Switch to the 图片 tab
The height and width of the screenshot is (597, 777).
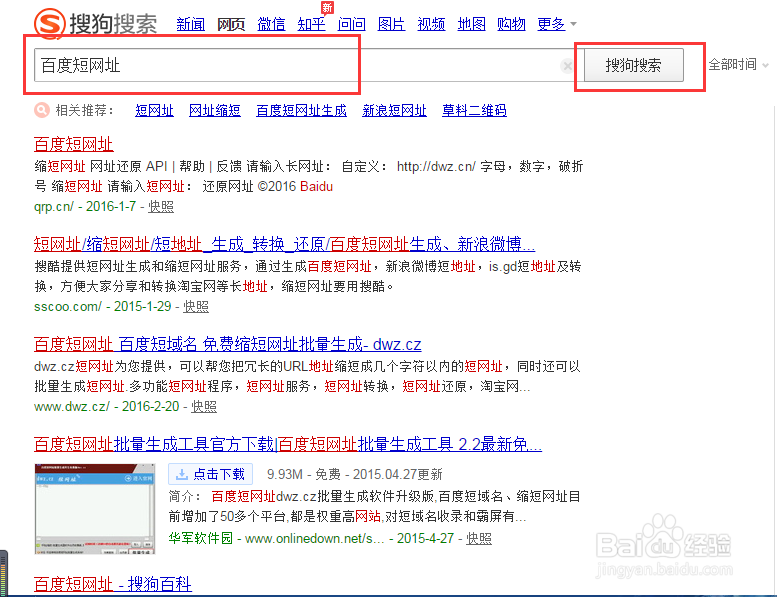[x=391, y=24]
